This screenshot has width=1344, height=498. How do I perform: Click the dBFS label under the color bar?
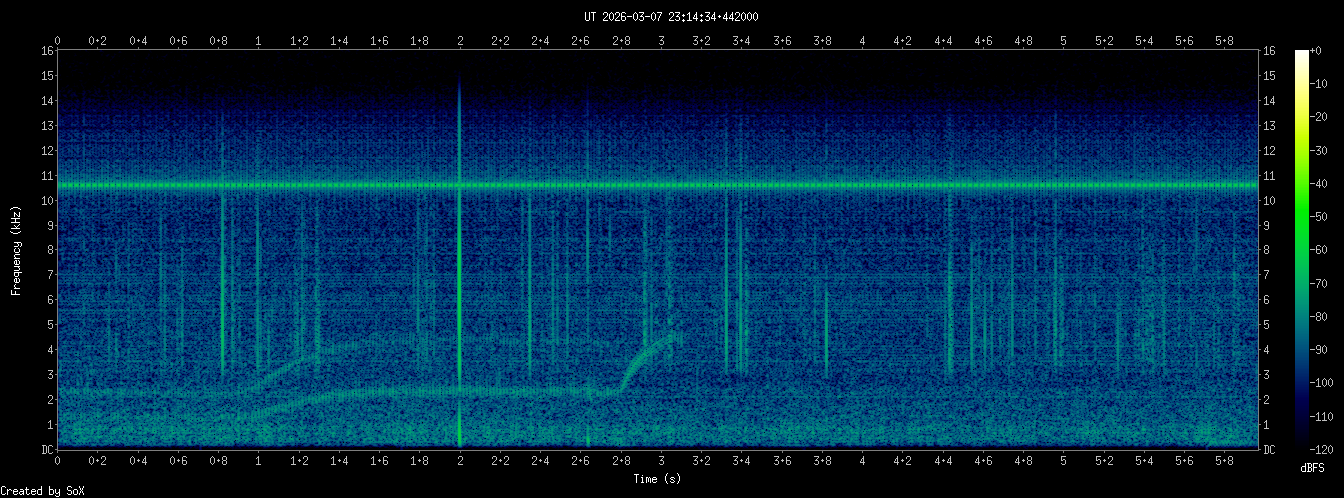point(1313,468)
